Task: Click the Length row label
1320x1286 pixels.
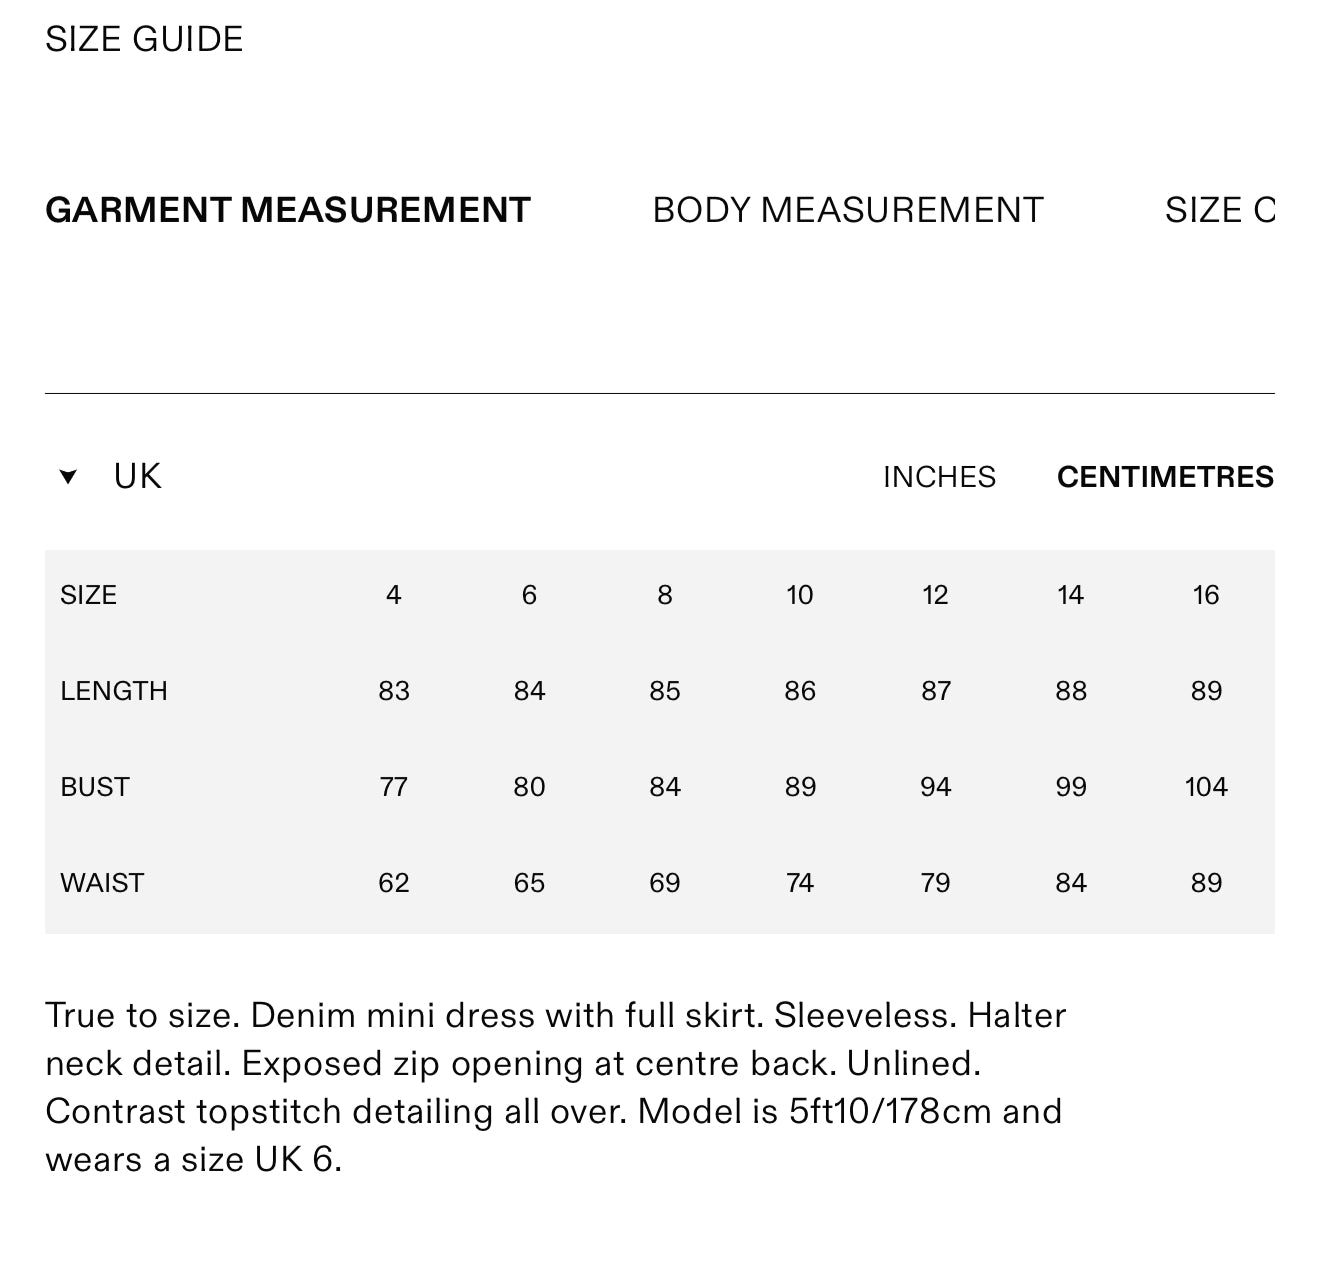Action: (x=114, y=691)
